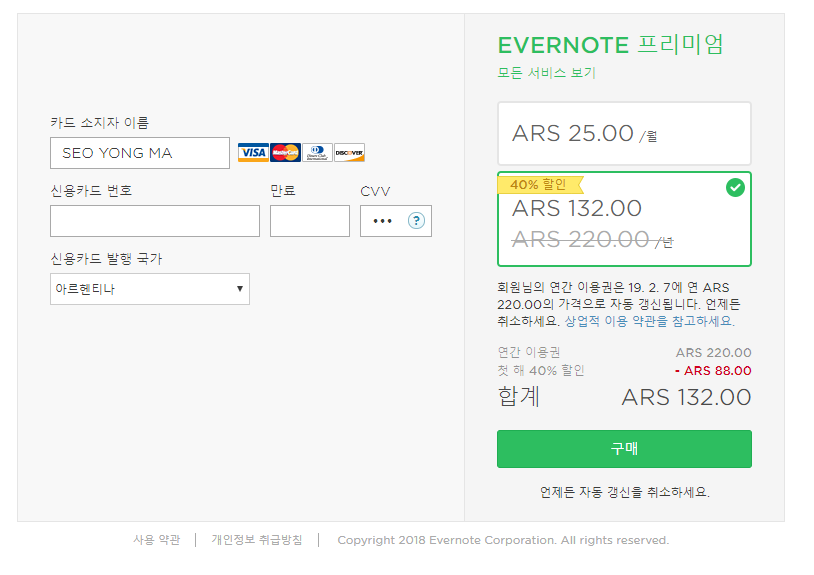814x575 pixels.
Task: Open the 사용 약관 footer link
Action: [x=156, y=540]
